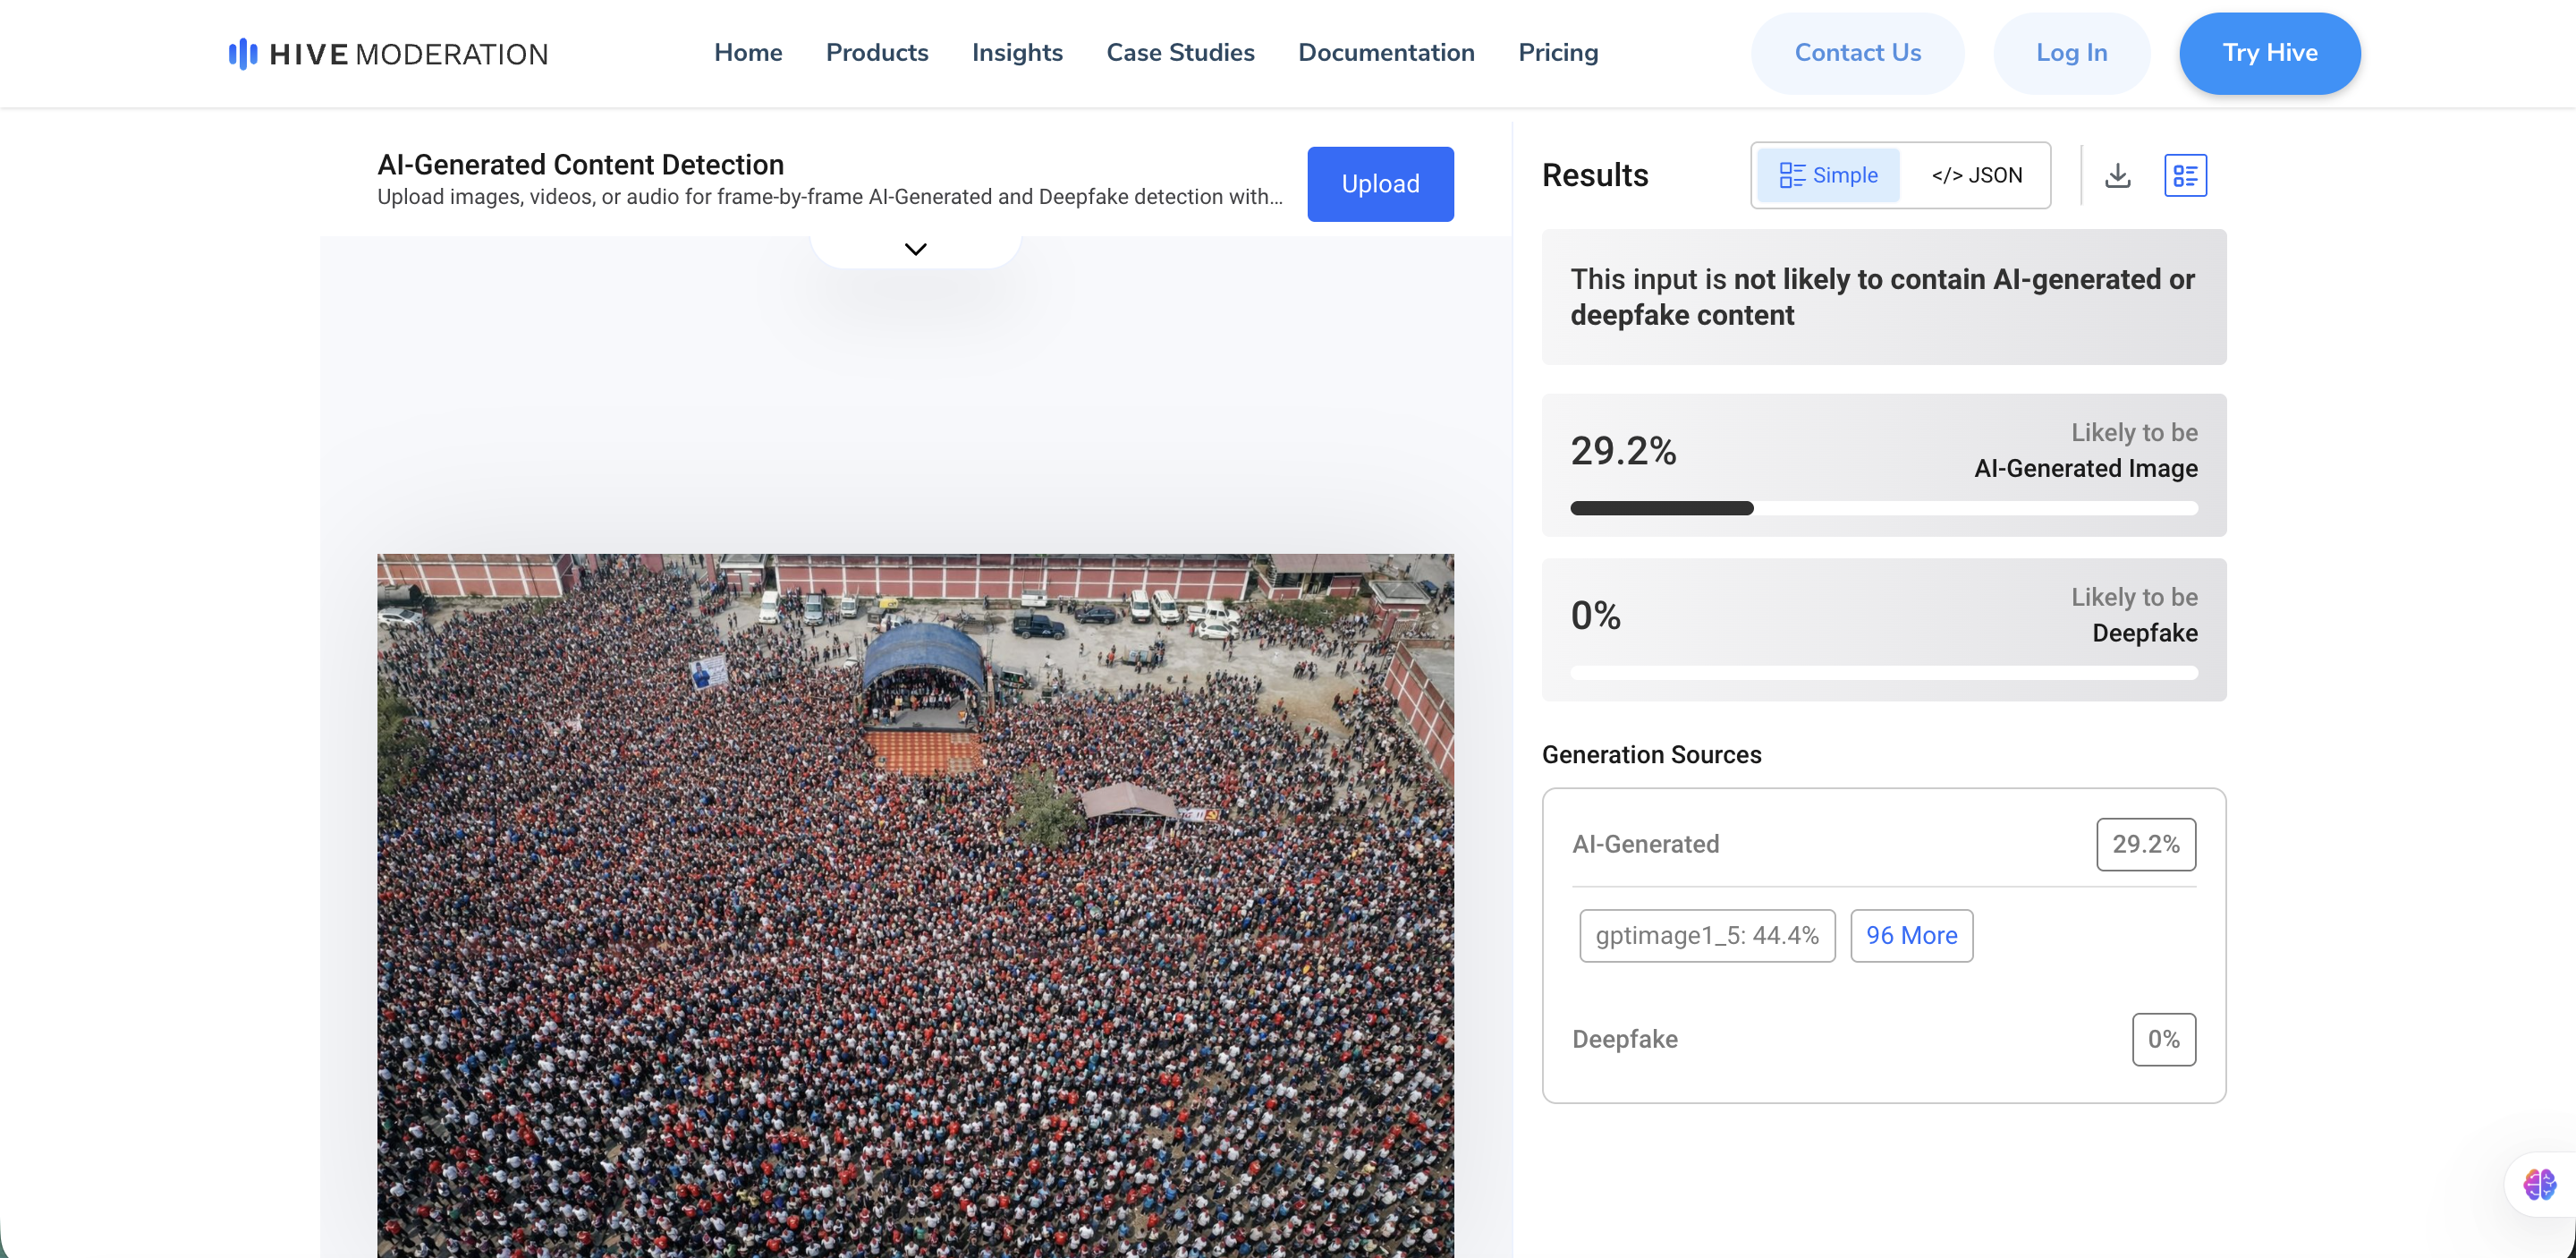Click the detailed list view icon
This screenshot has height=1258, width=2576.
[x=2185, y=176]
